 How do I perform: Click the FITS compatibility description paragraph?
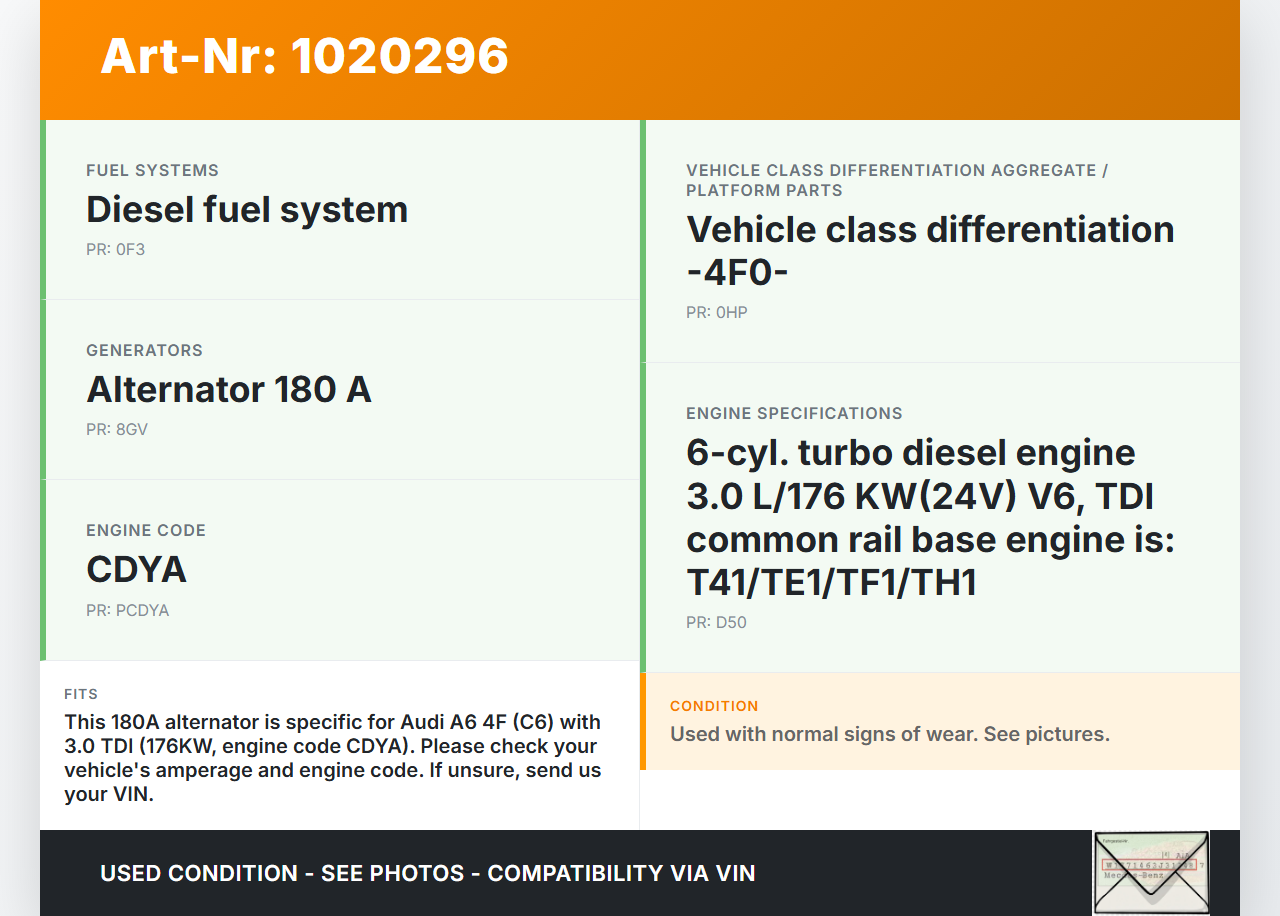pyautogui.click(x=333, y=758)
